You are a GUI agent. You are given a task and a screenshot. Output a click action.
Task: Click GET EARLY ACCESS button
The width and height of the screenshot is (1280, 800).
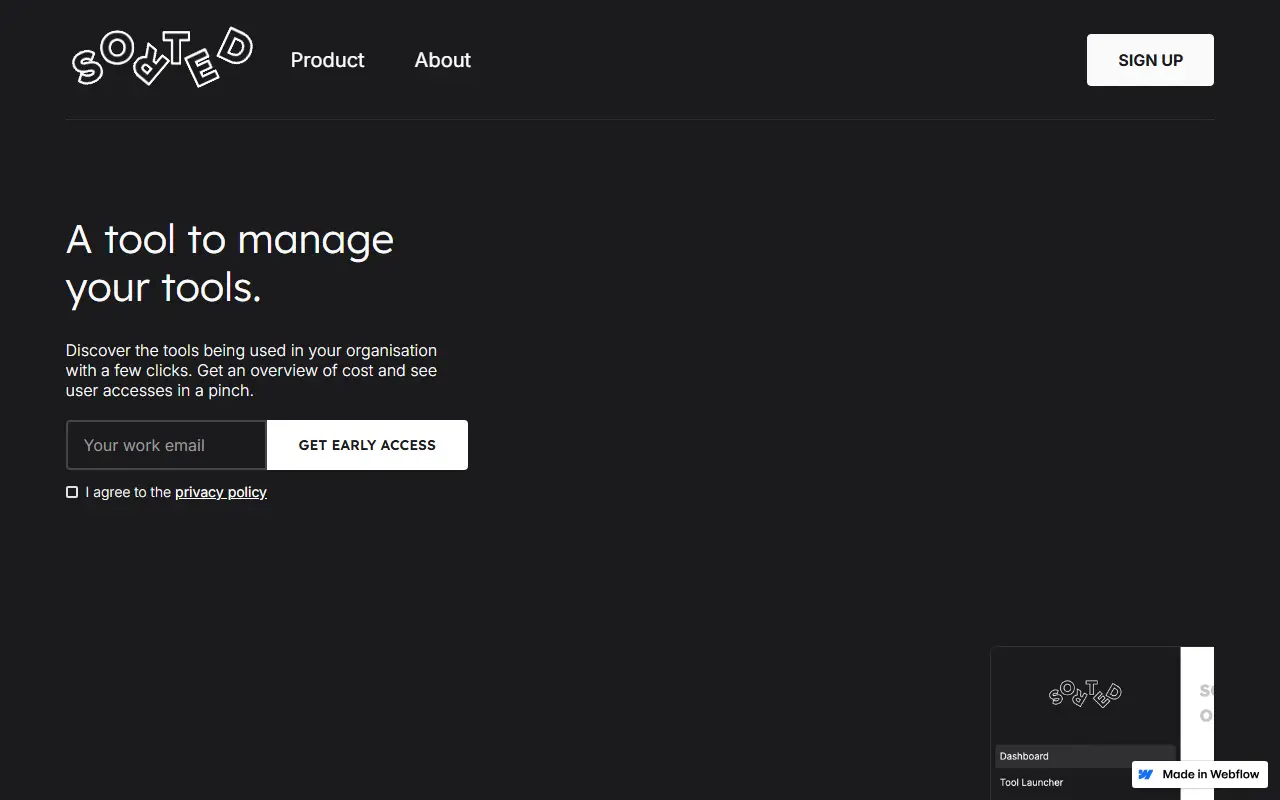point(367,445)
